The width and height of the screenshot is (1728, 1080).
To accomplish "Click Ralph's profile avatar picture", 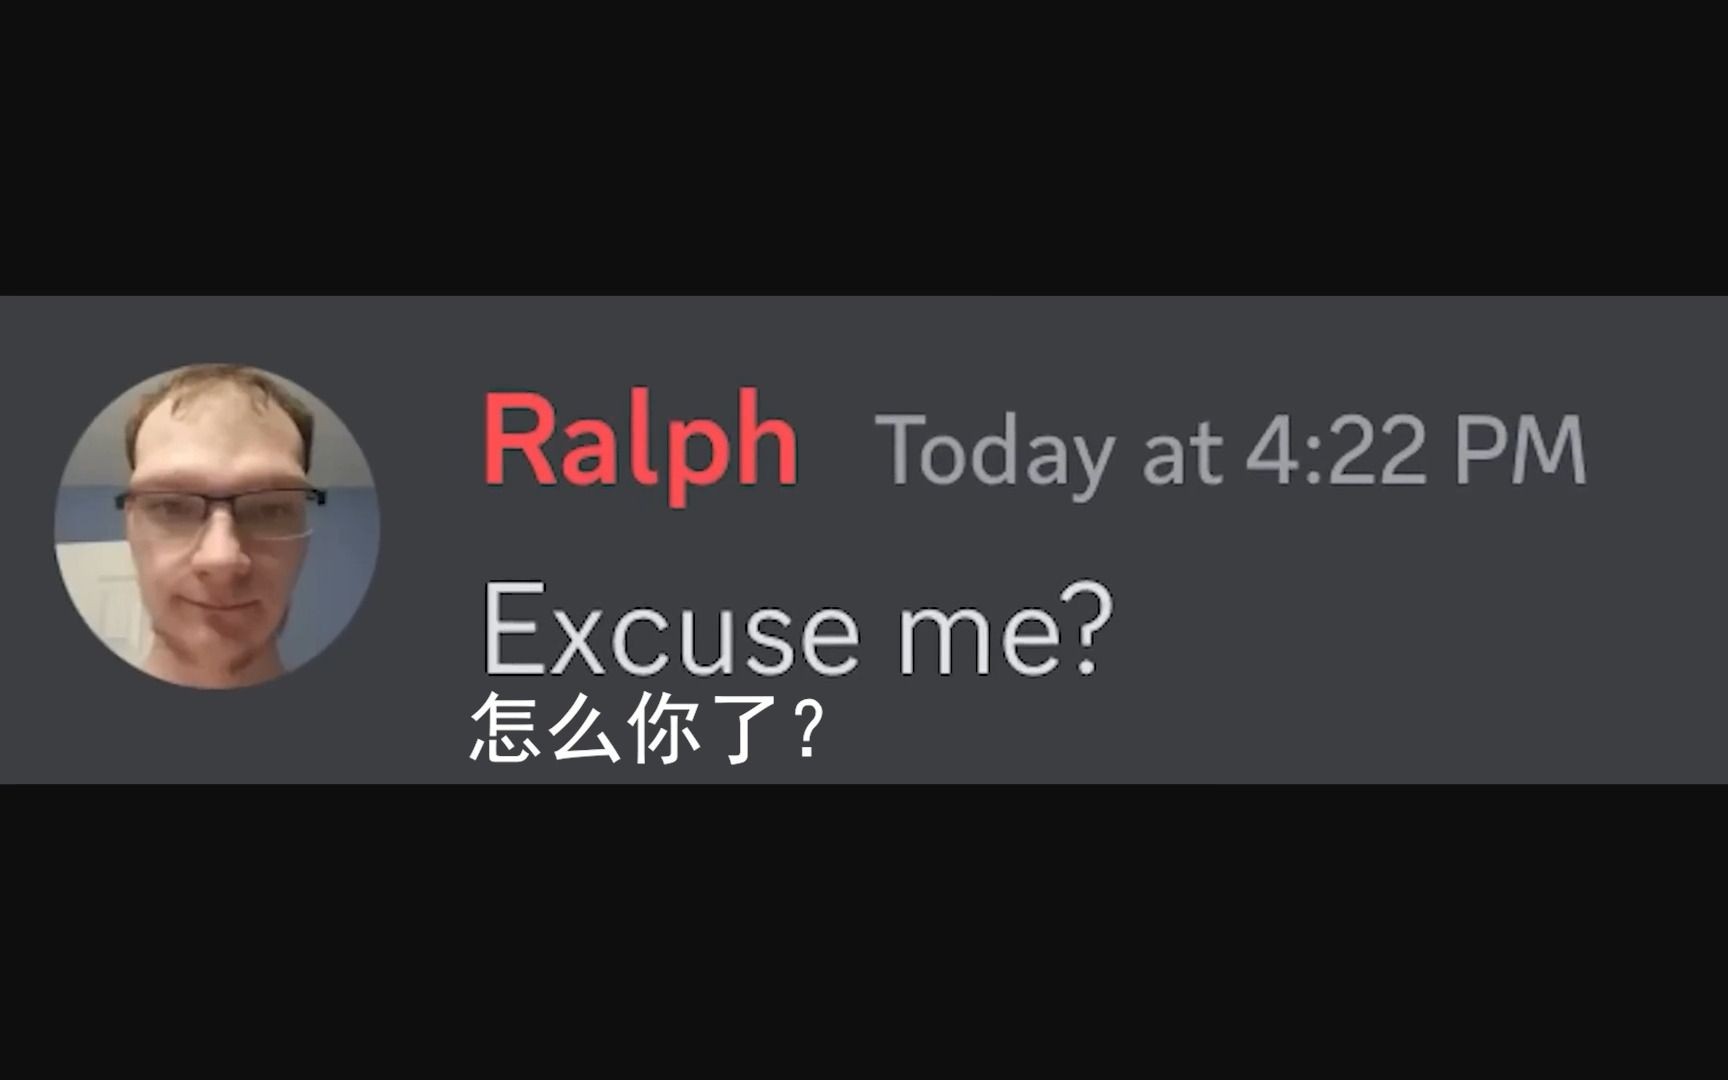I will [x=217, y=526].
